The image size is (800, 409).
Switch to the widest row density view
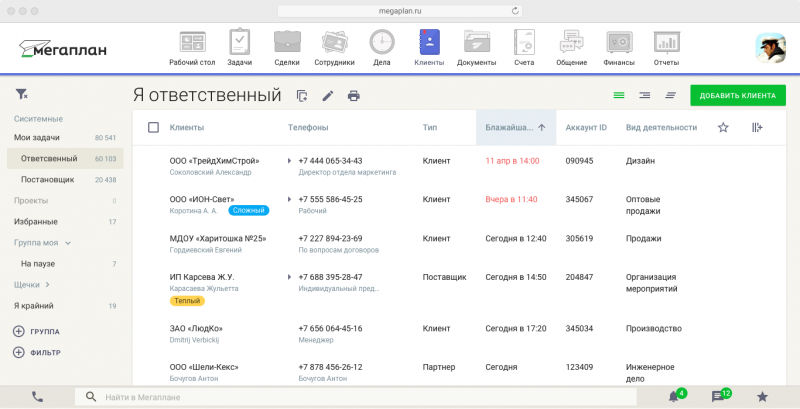(x=619, y=95)
